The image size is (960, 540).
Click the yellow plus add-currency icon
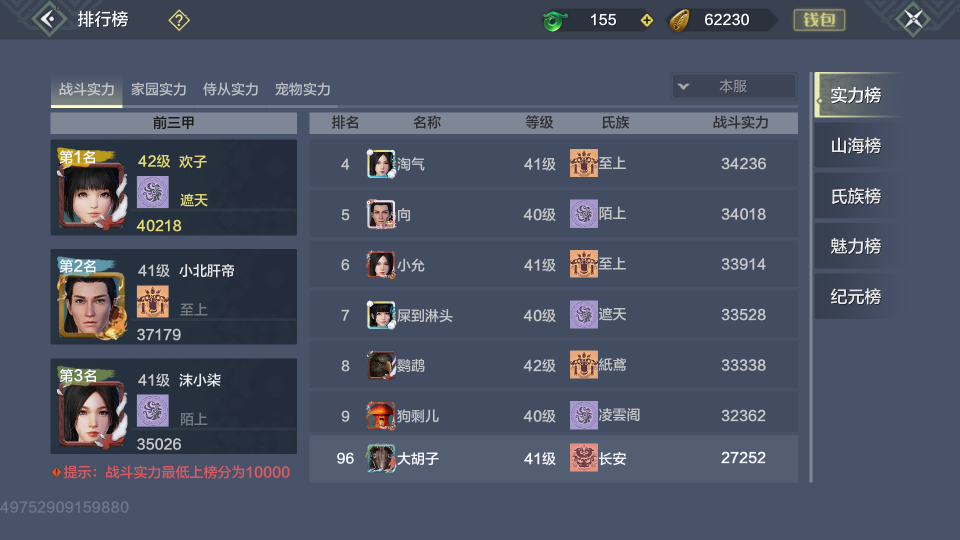647,21
